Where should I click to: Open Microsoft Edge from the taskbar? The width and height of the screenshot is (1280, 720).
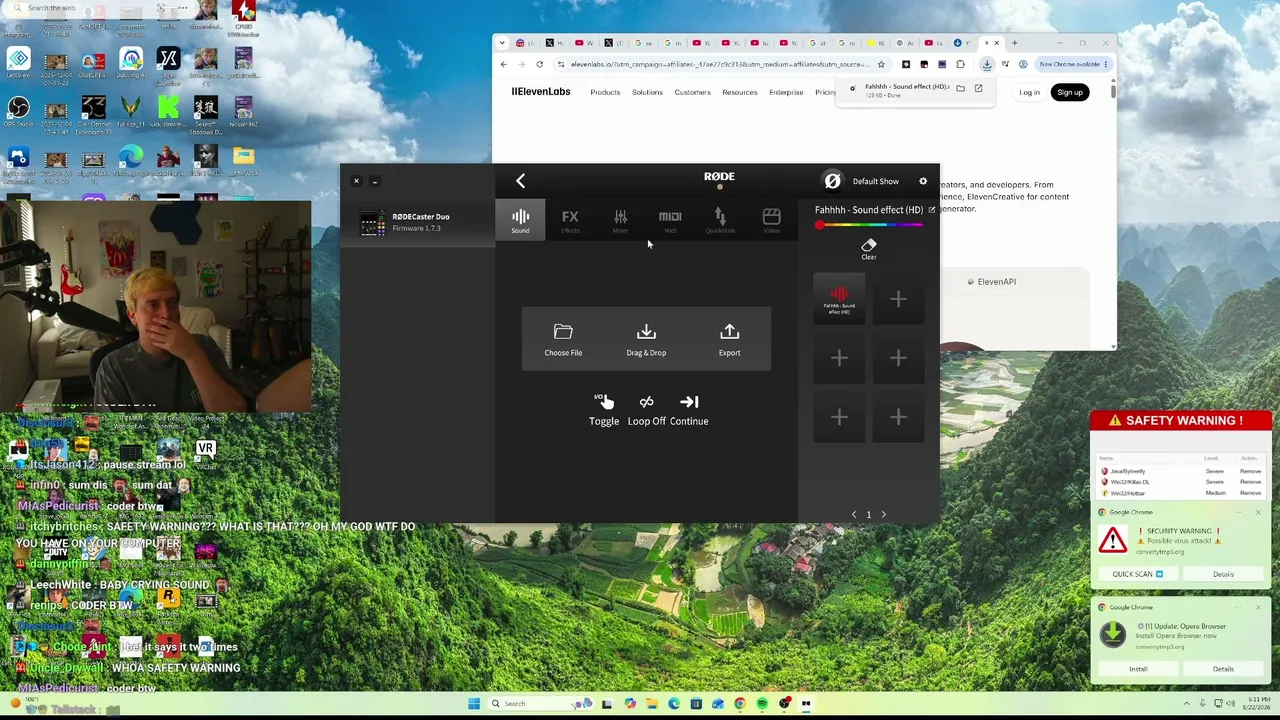[674, 704]
